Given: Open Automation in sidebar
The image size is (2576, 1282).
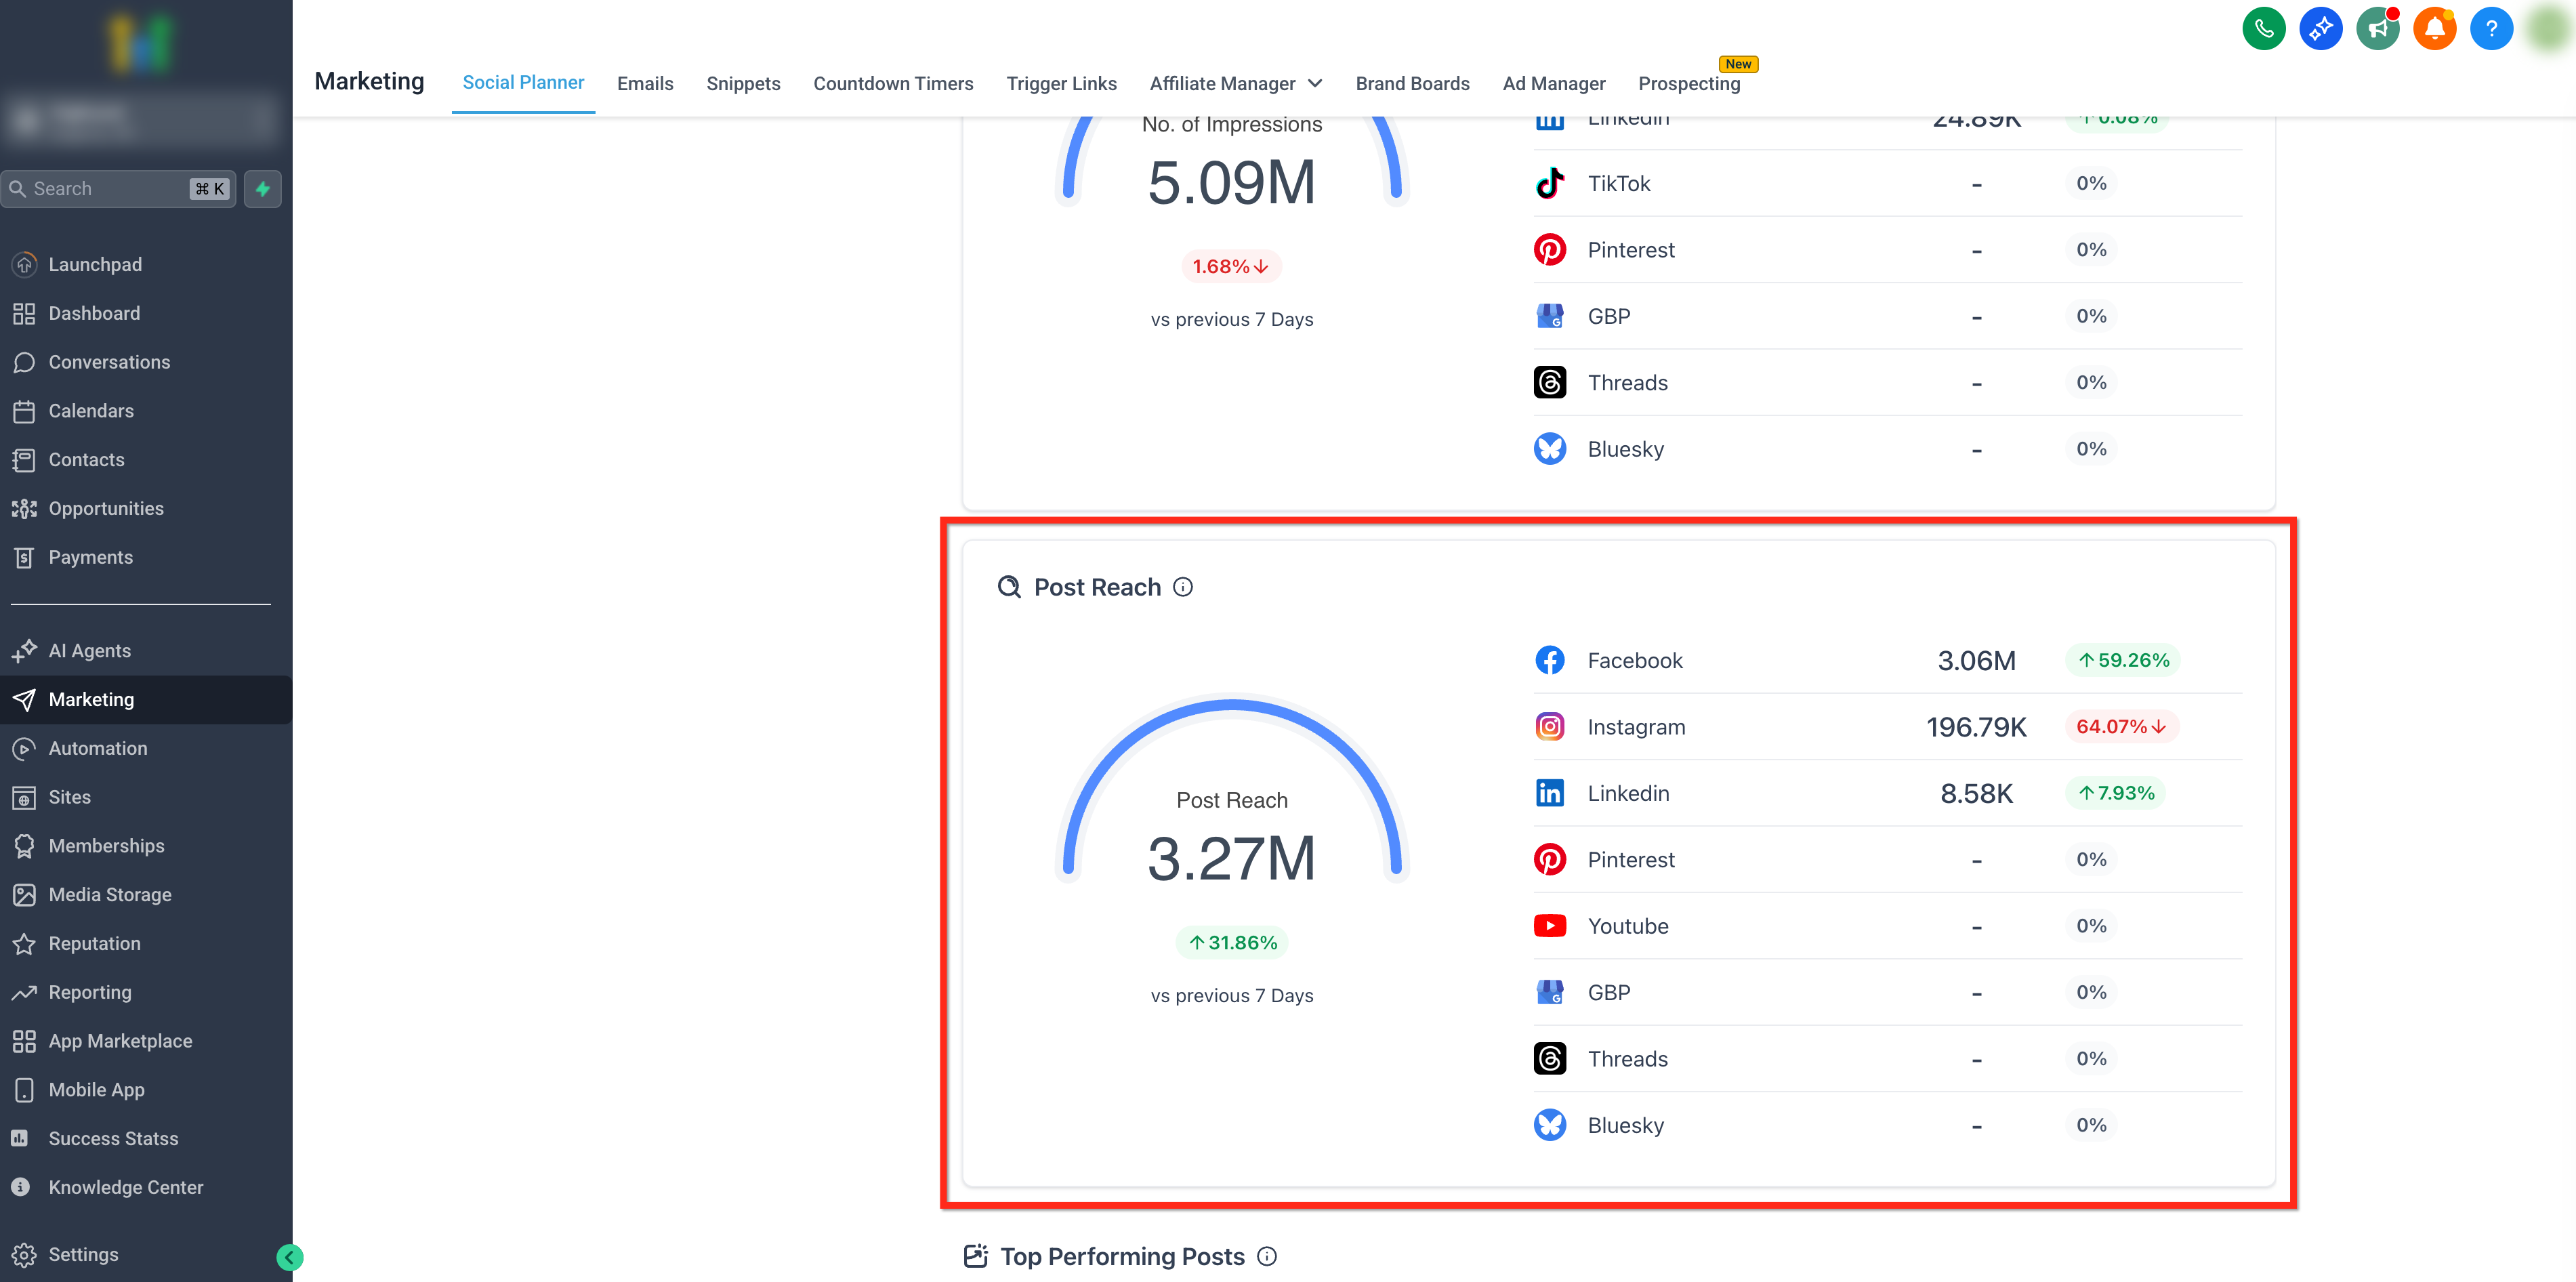Looking at the screenshot, I should click(146, 749).
